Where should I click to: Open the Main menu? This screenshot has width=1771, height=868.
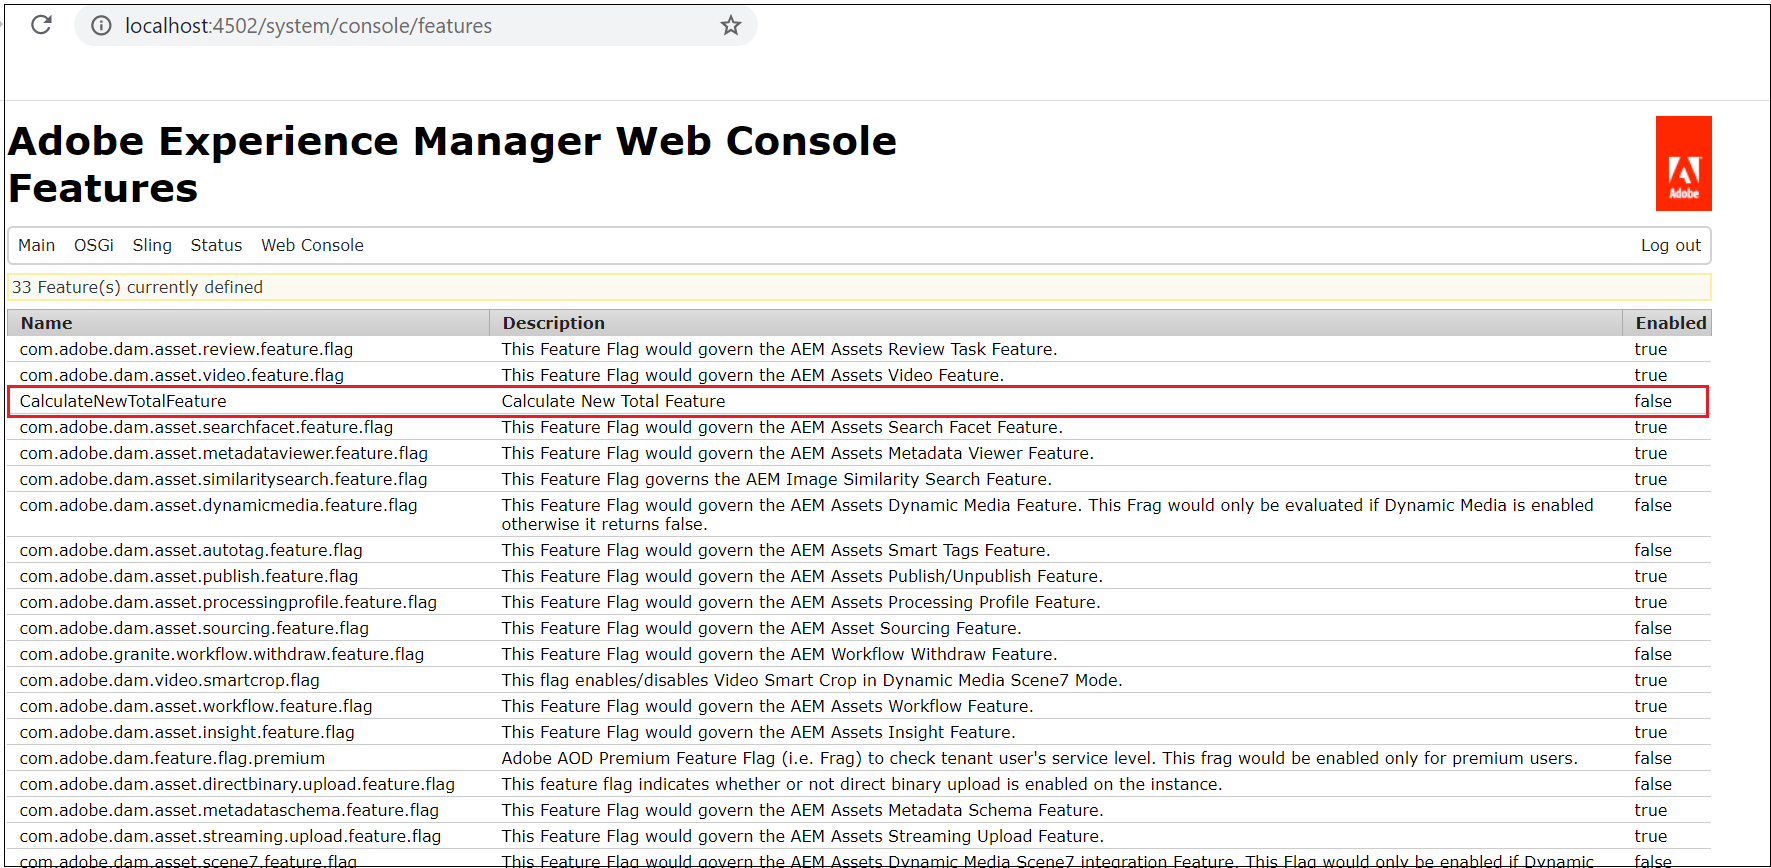[37, 245]
